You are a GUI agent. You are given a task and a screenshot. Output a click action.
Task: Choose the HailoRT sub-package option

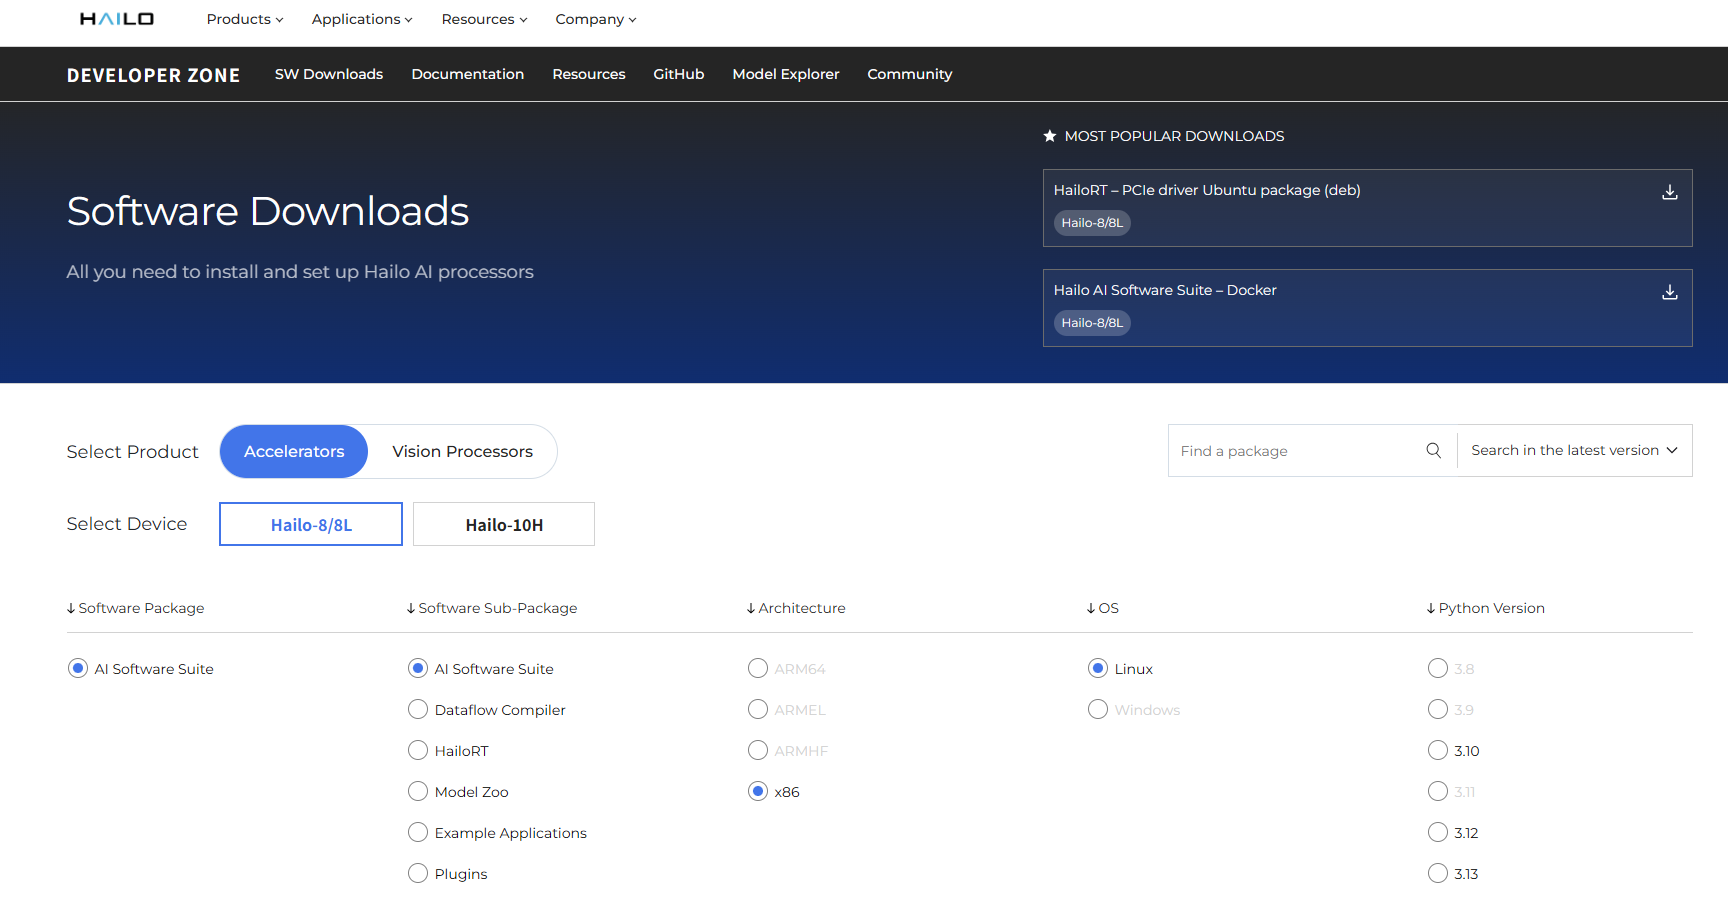(418, 750)
